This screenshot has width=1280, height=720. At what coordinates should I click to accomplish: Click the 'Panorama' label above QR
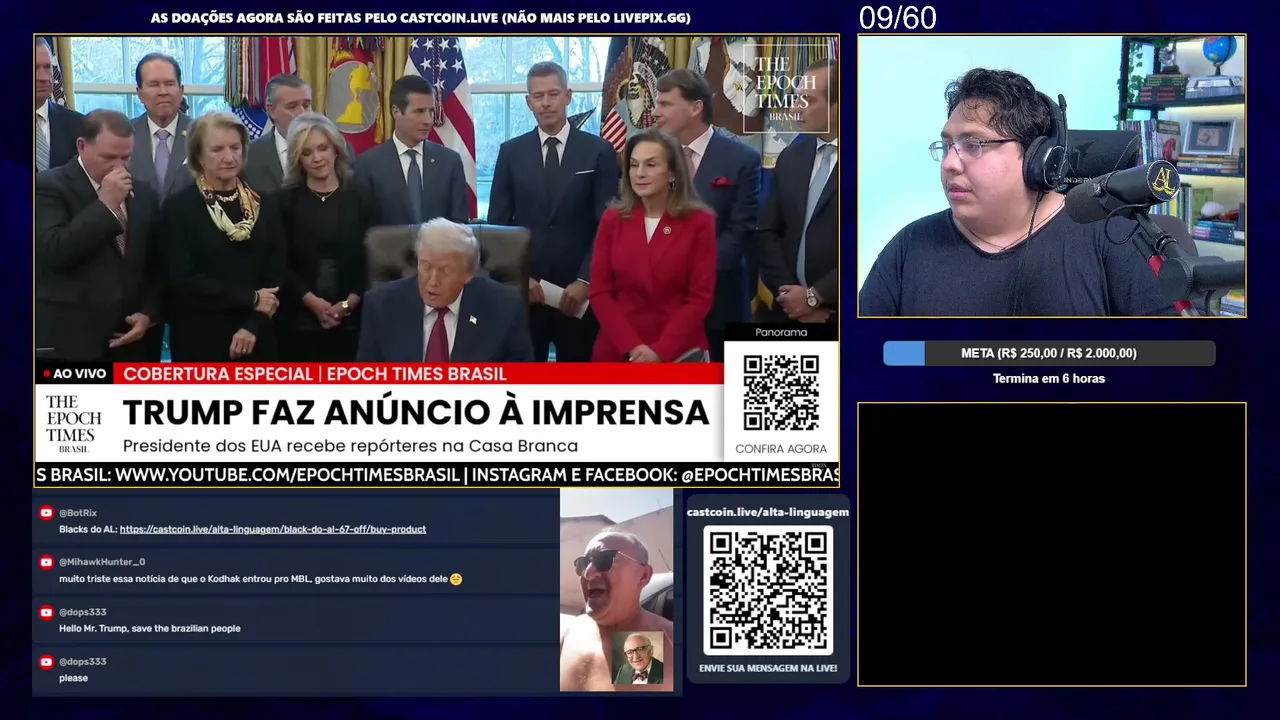pyautogui.click(x=781, y=333)
